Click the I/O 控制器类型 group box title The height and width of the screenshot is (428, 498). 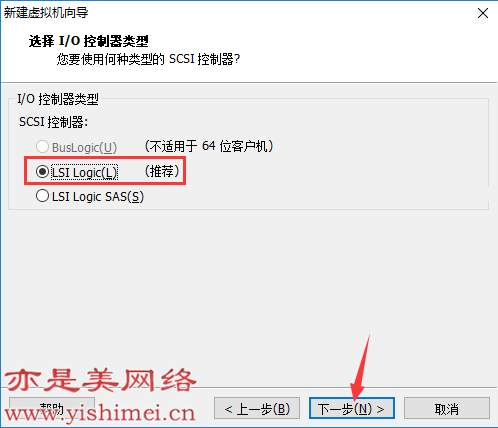[x=58, y=99]
